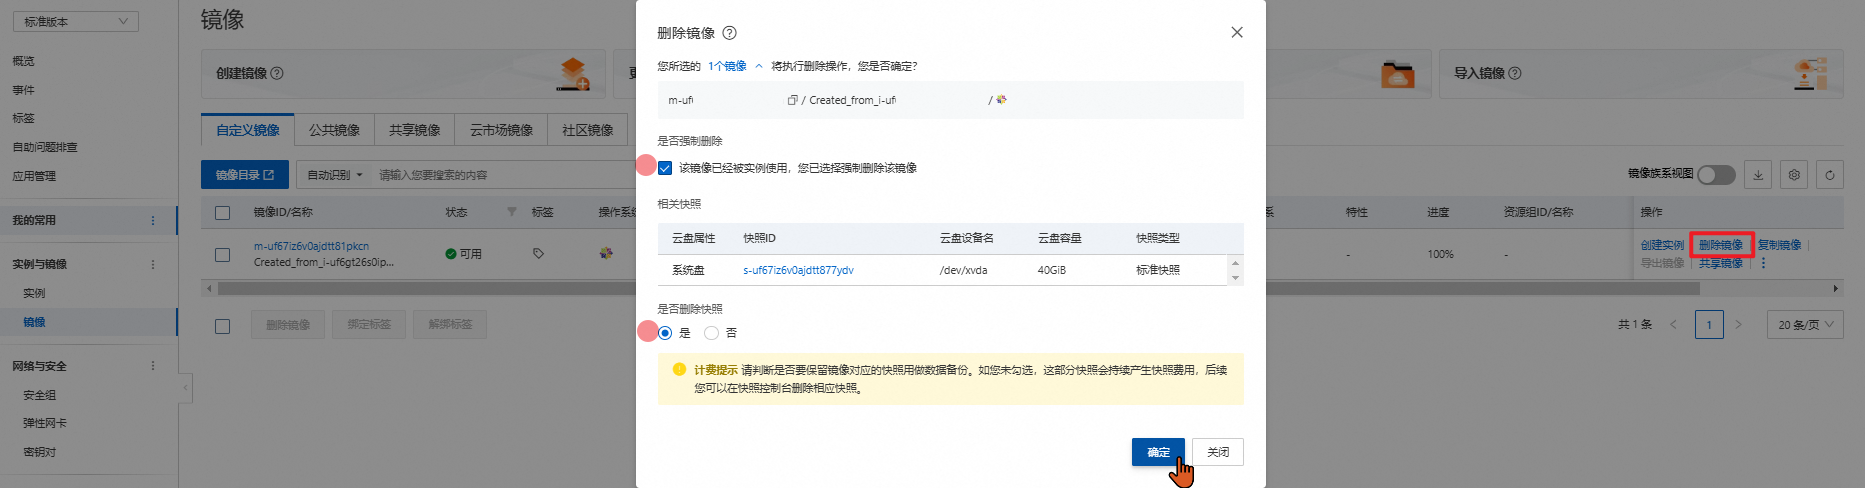Collapse the 1个镜像 selected list chevron

pos(759,66)
